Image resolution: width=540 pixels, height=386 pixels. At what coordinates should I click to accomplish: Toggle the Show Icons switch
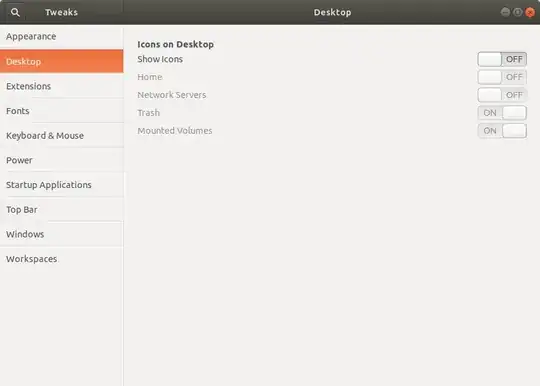502,59
